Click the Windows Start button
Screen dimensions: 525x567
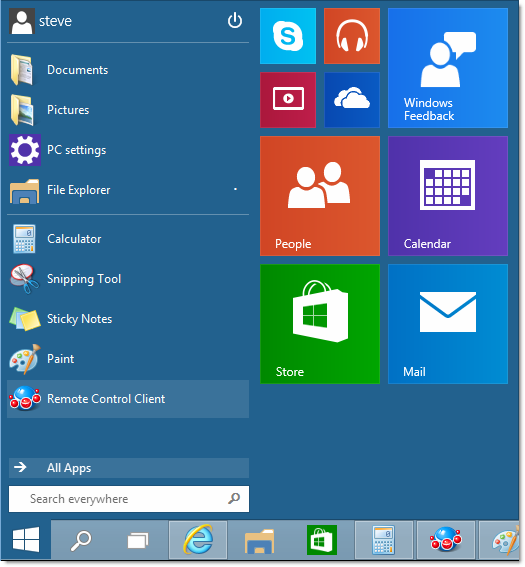[x=26, y=540]
